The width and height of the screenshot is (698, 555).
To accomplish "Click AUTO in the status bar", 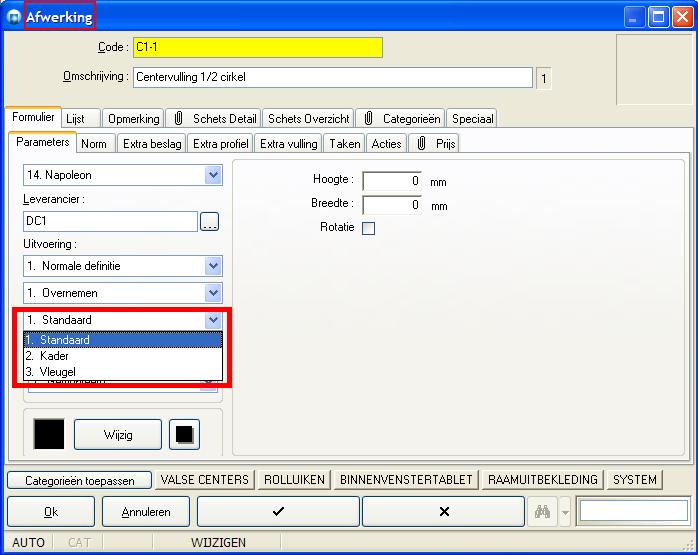I will pos(28,543).
